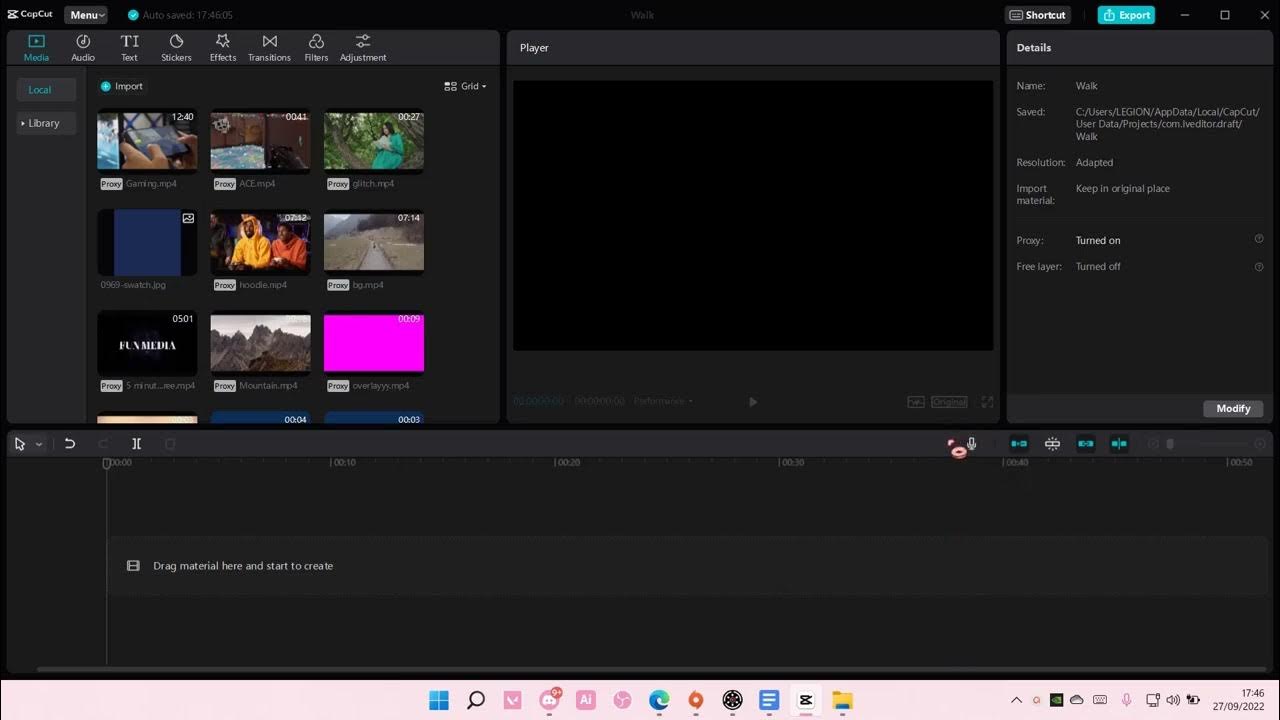Click the timeline horizontal scrollbar
1280x720 pixels.
(x=650, y=669)
